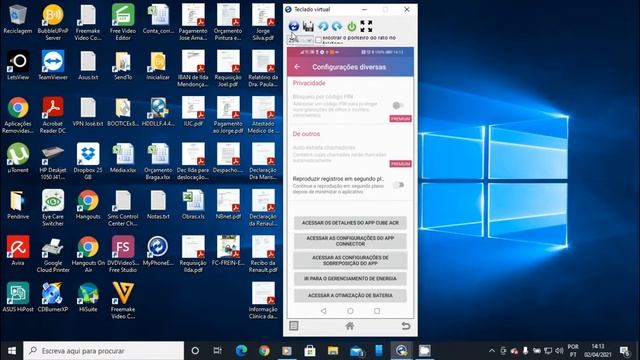The height and width of the screenshot is (360, 640).
Task: Open the notification center icon
Action: point(624,351)
